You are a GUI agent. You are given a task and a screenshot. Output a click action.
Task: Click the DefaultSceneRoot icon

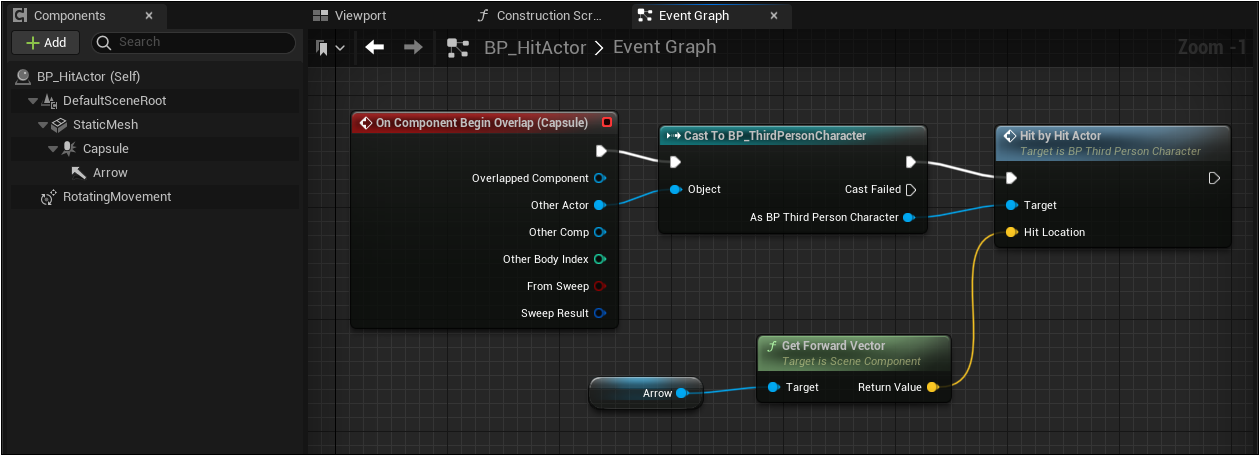click(x=49, y=101)
